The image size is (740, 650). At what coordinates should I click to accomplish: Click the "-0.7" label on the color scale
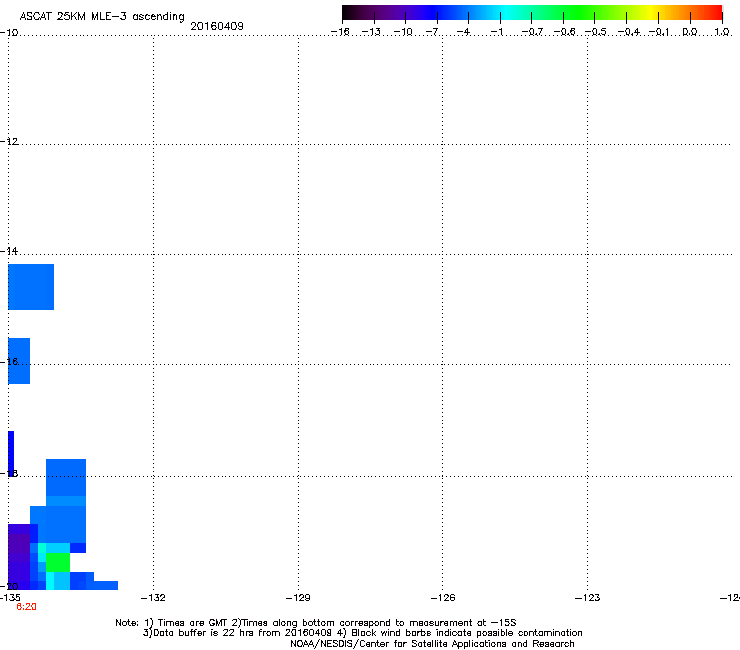[x=532, y=32]
